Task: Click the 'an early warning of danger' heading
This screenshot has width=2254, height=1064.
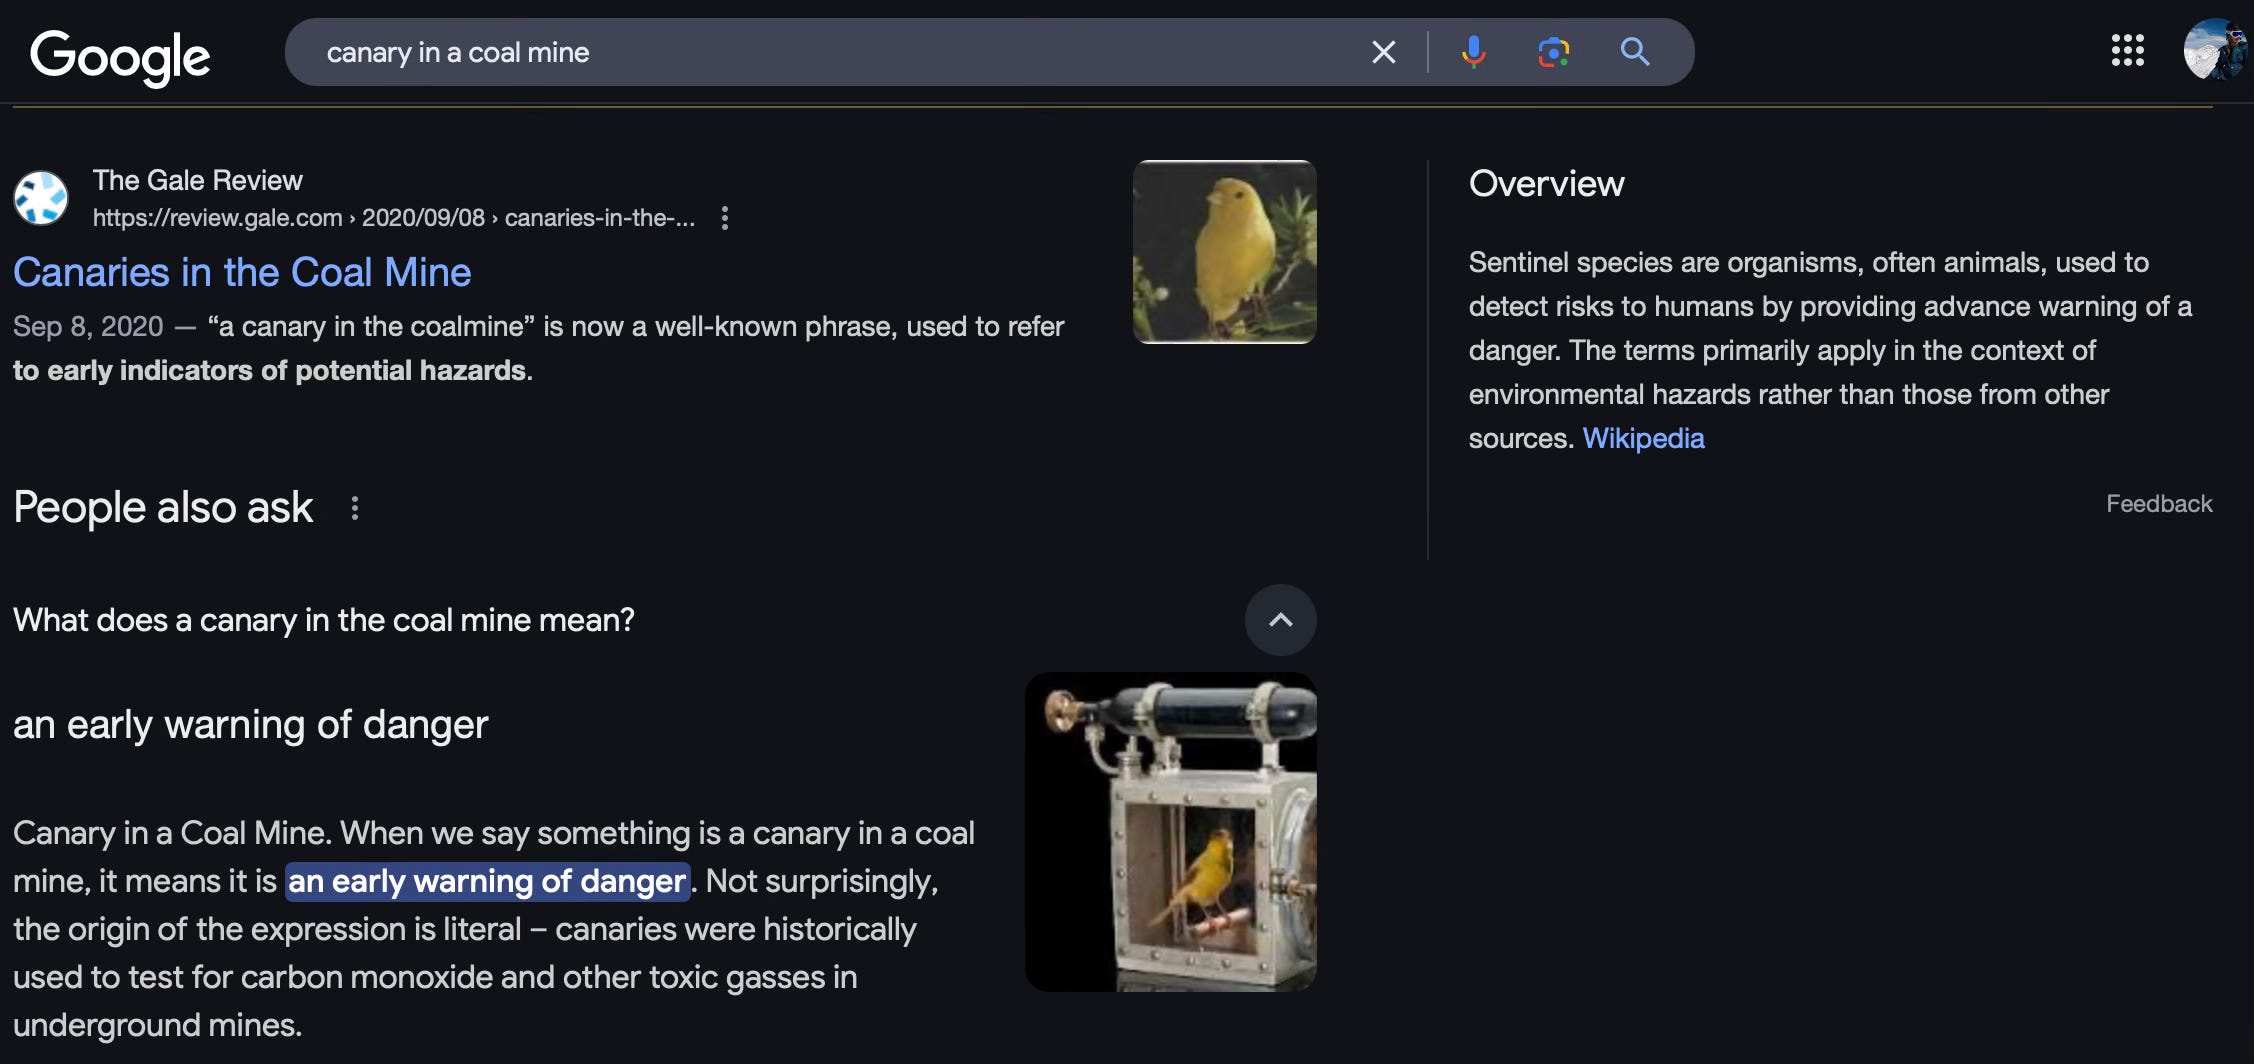Action: click(x=251, y=724)
